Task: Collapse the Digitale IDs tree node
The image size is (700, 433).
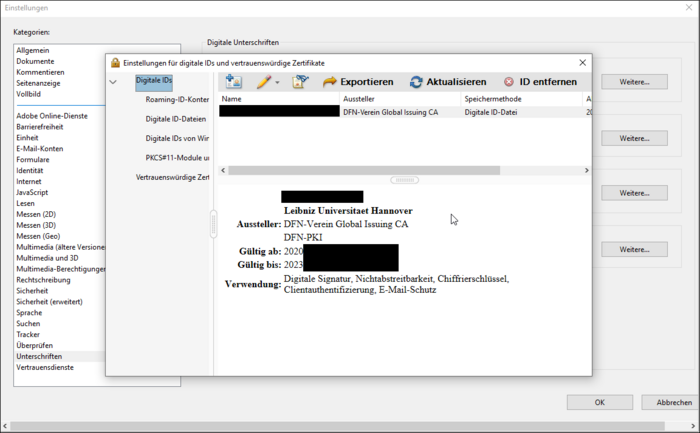Action: coord(113,82)
